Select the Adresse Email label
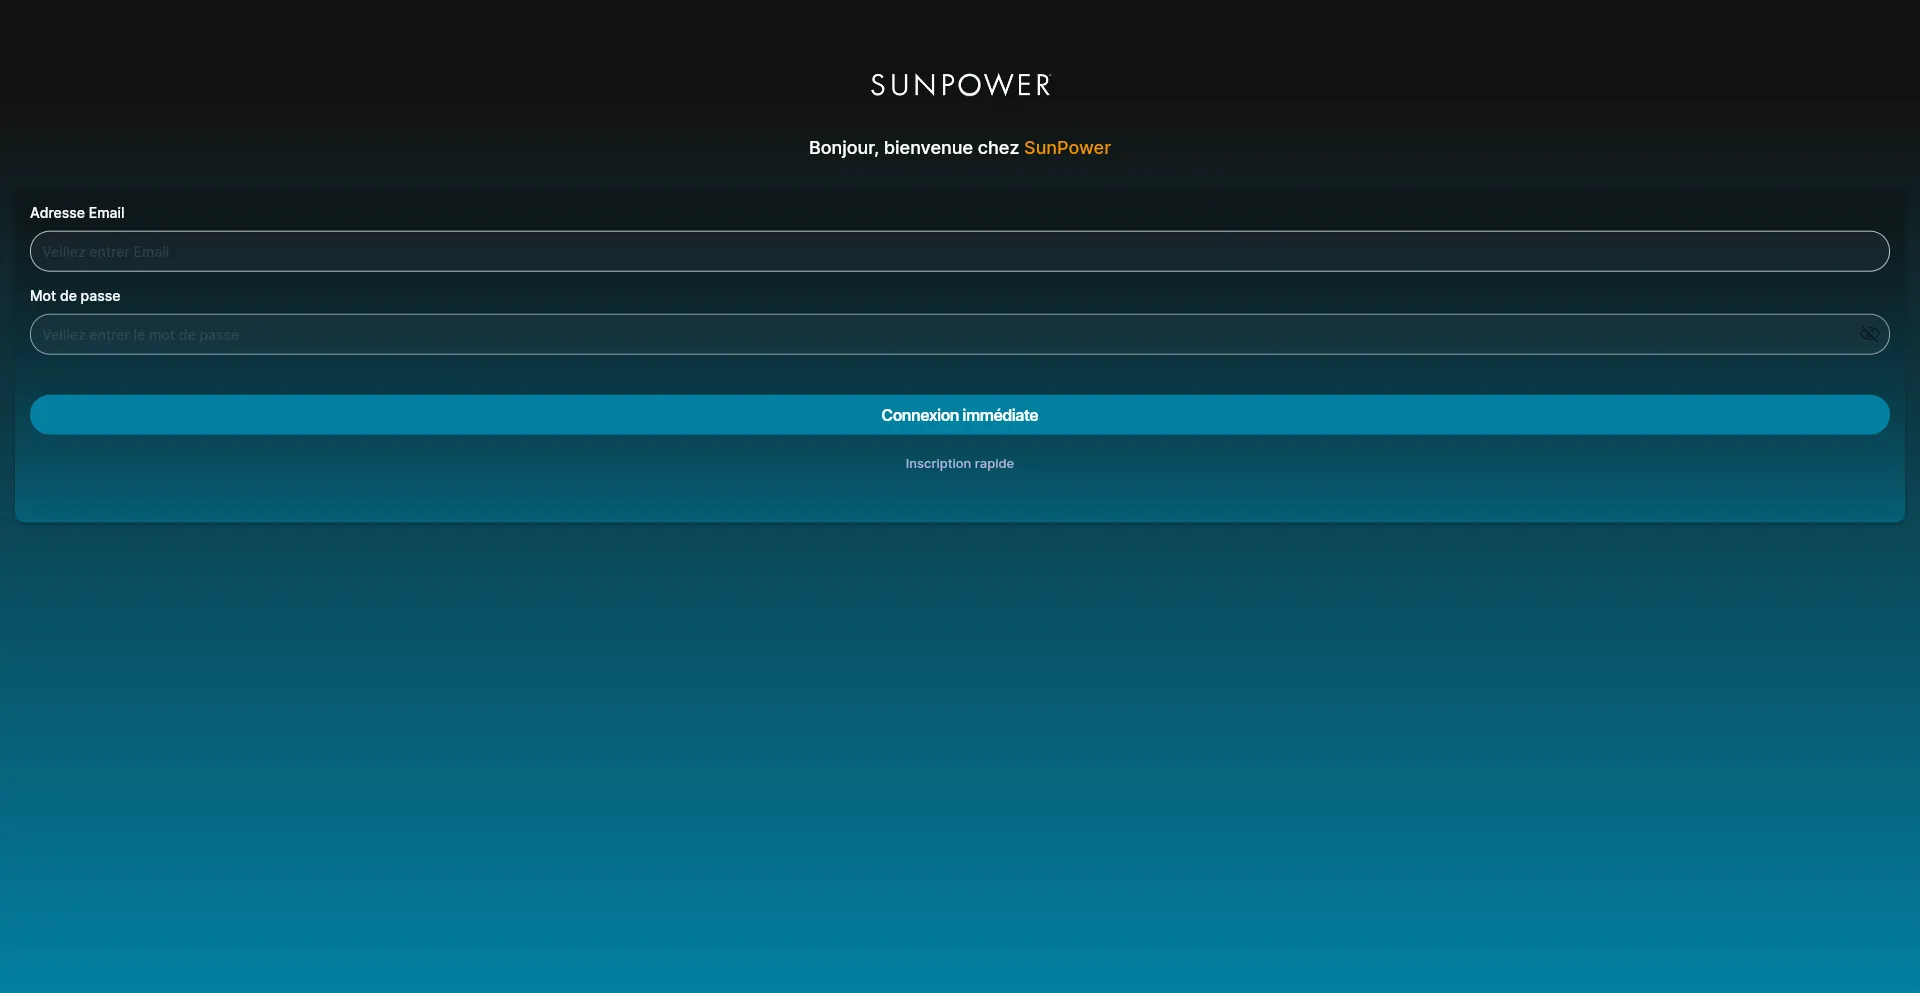 [x=77, y=212]
